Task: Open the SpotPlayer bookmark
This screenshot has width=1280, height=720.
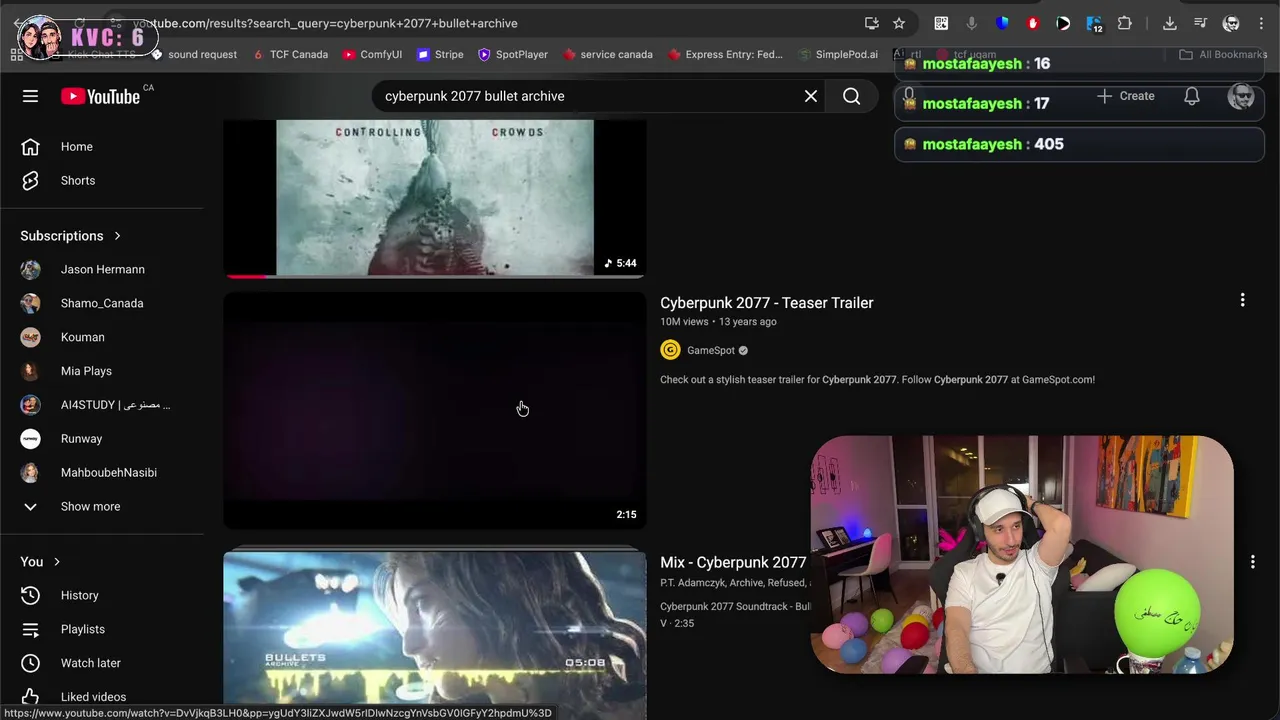Action: point(513,55)
